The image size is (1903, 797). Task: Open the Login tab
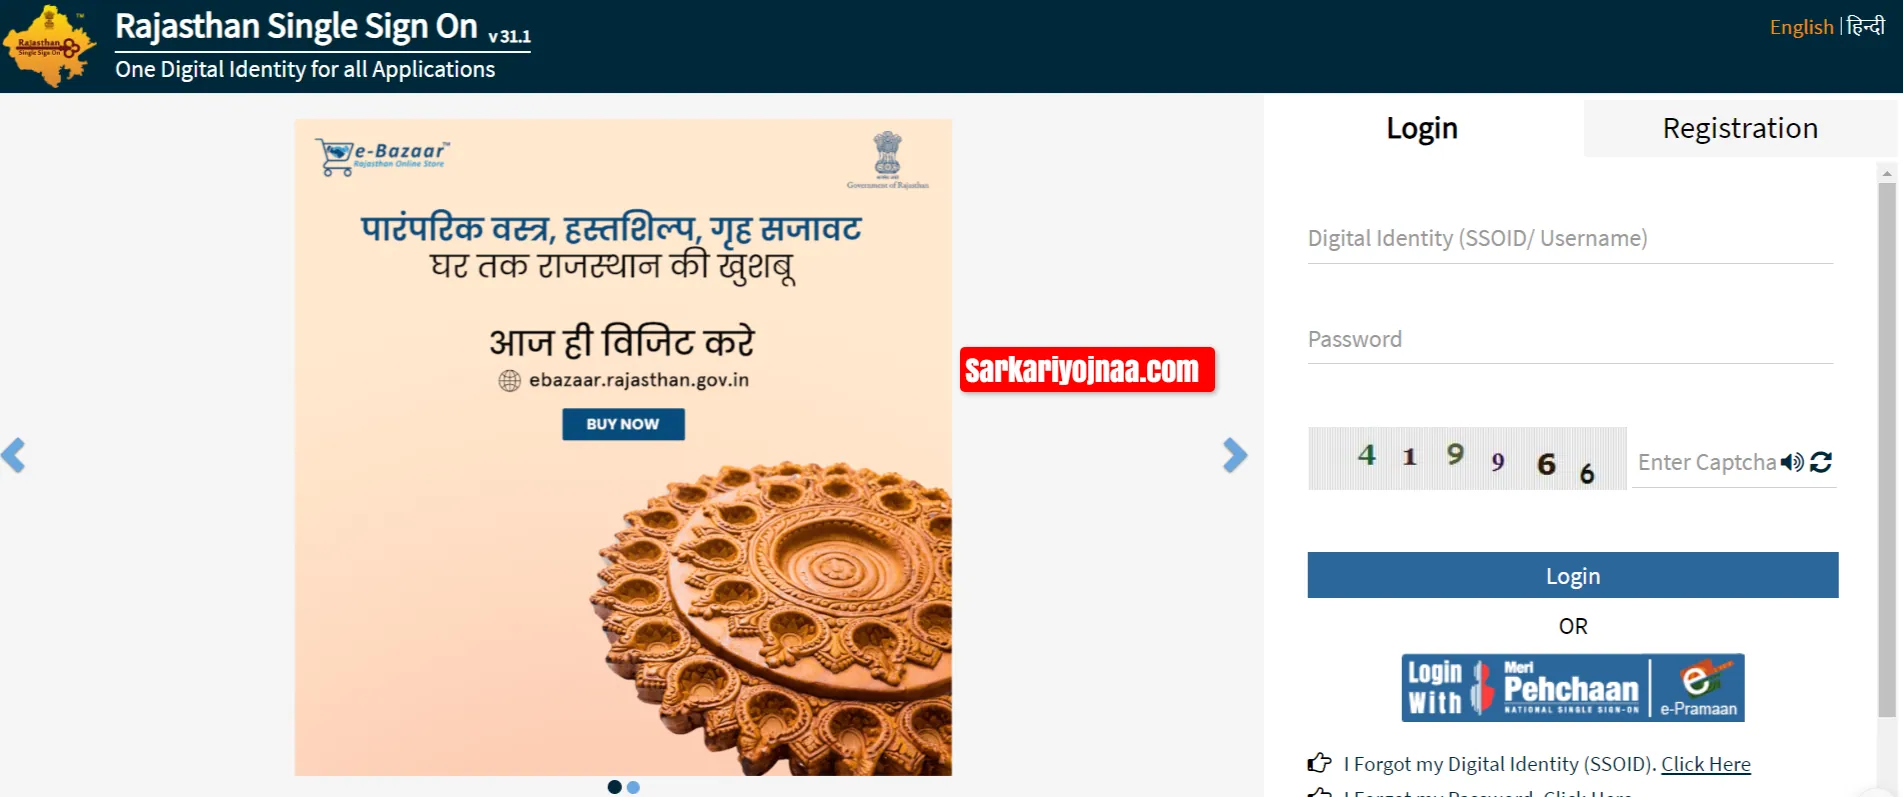(x=1422, y=128)
